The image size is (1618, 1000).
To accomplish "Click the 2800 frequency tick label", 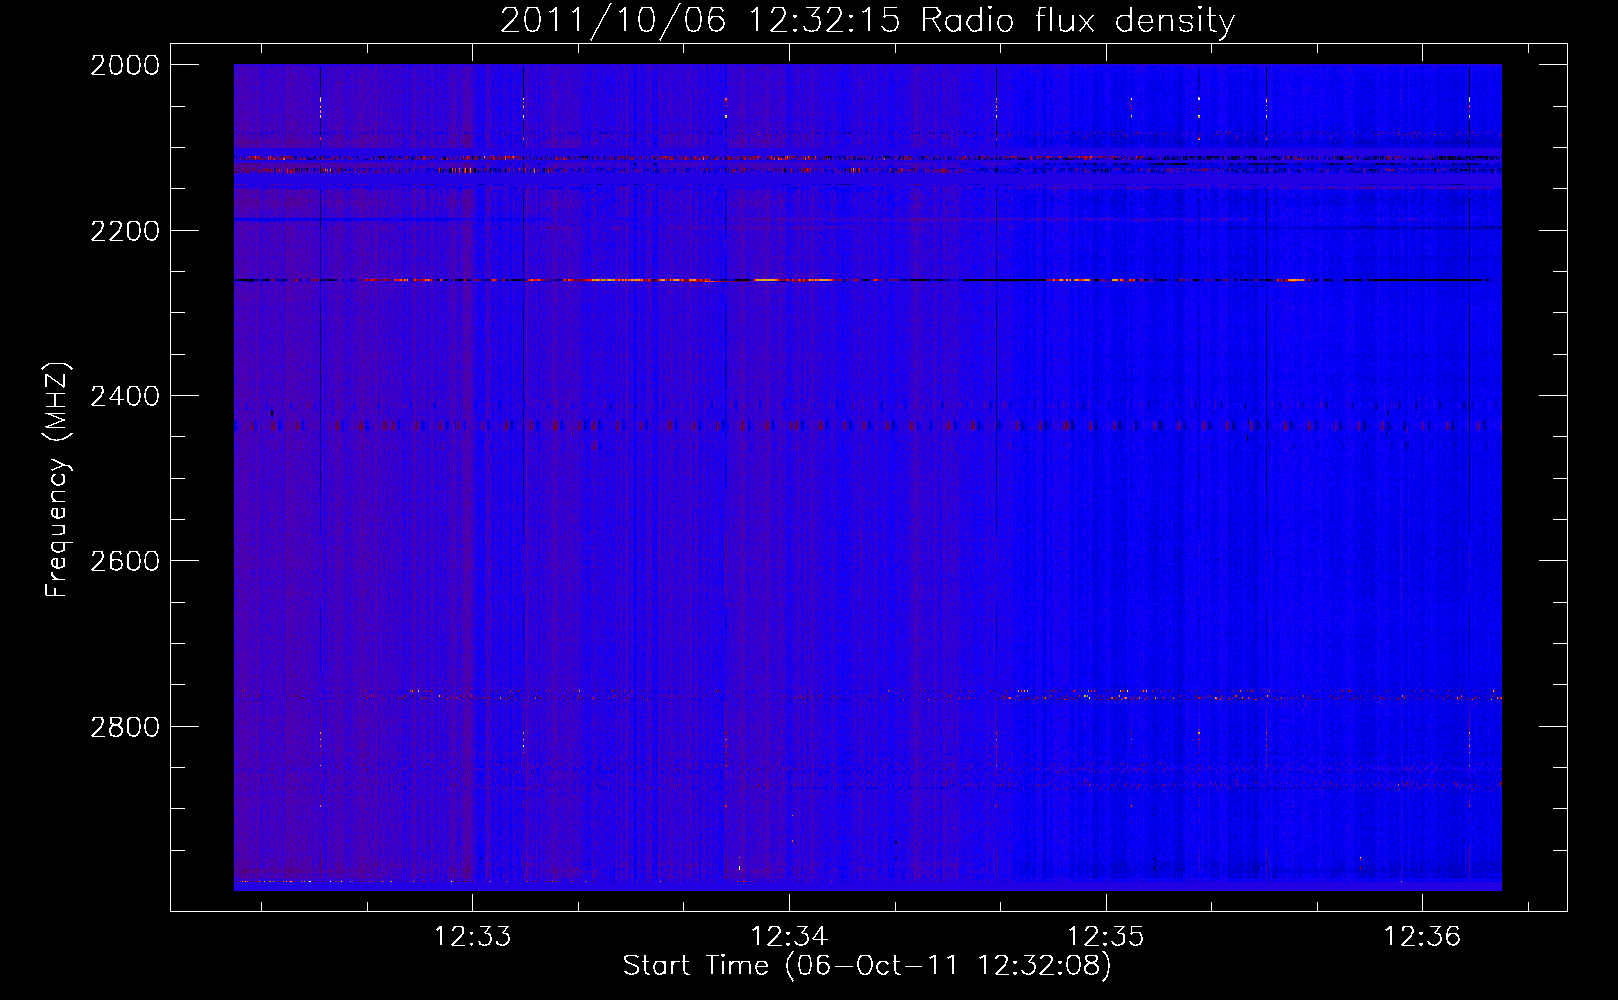I will click(125, 726).
